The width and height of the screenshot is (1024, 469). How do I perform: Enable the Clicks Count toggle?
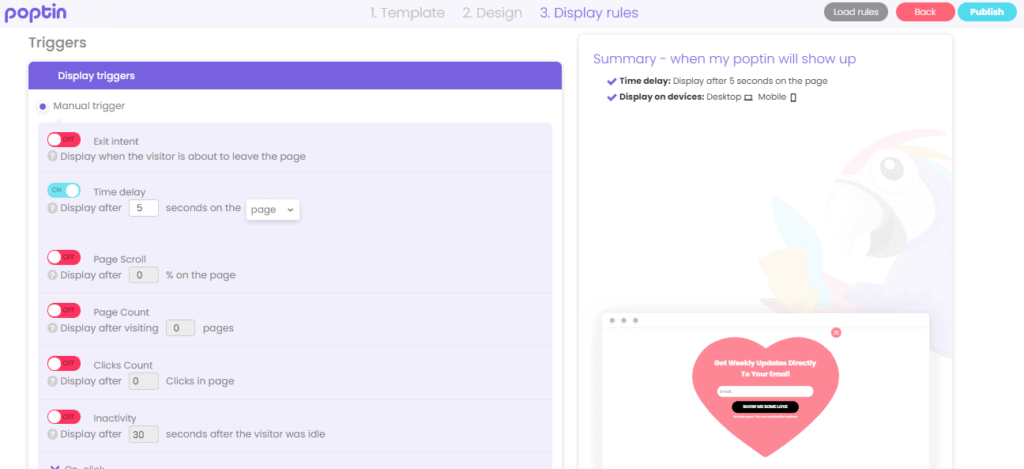[63, 363]
